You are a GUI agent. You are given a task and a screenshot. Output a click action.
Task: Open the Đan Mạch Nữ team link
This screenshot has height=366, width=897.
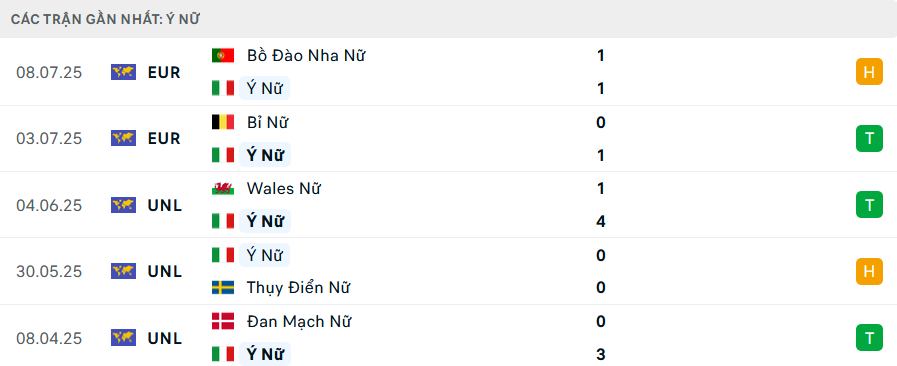tap(299, 321)
